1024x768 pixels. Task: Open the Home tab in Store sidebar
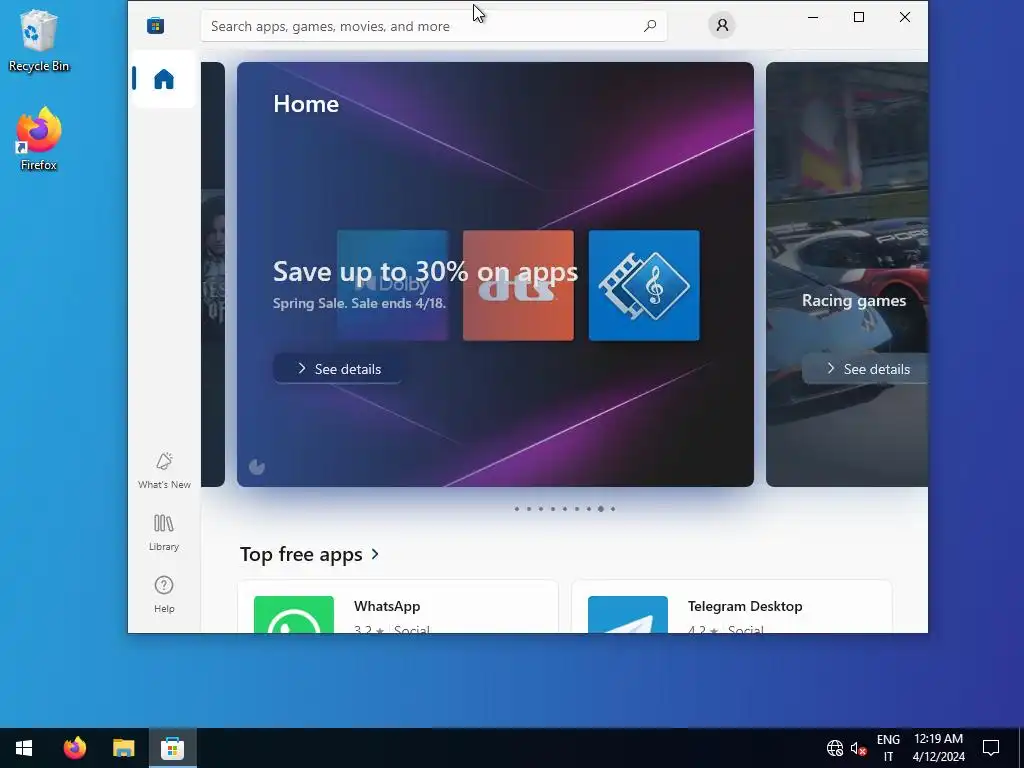pos(163,79)
